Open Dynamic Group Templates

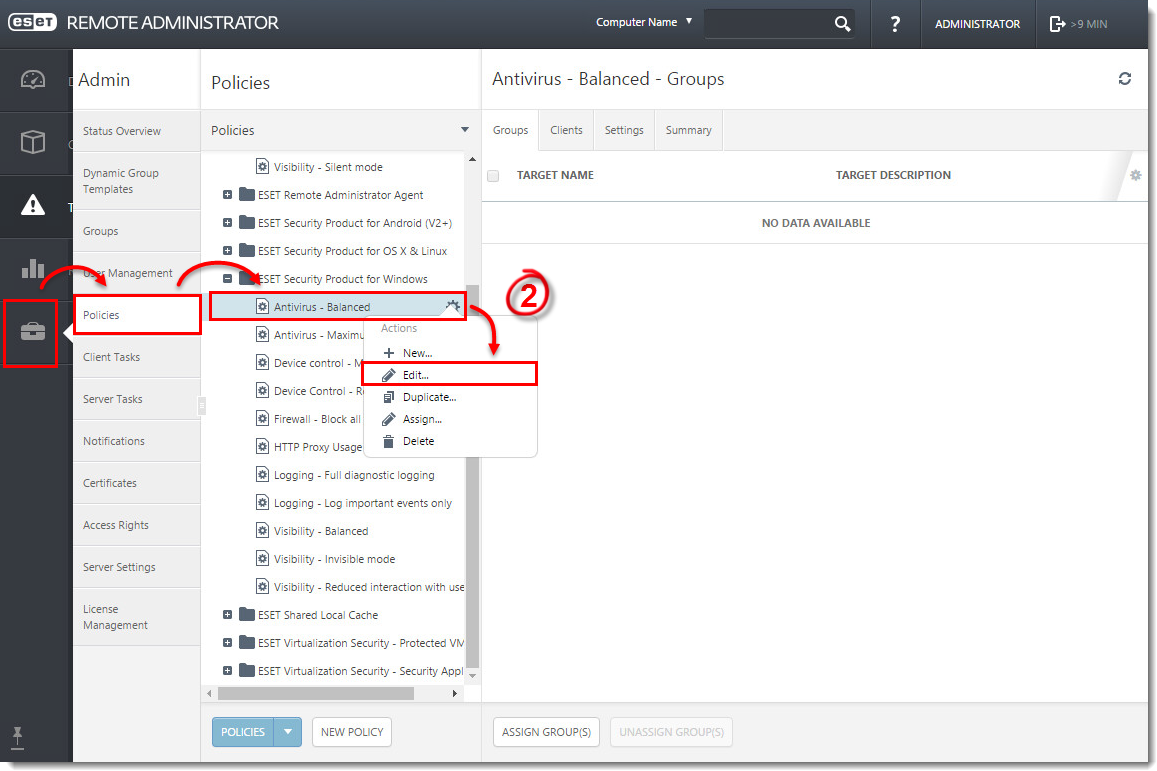coord(137,181)
